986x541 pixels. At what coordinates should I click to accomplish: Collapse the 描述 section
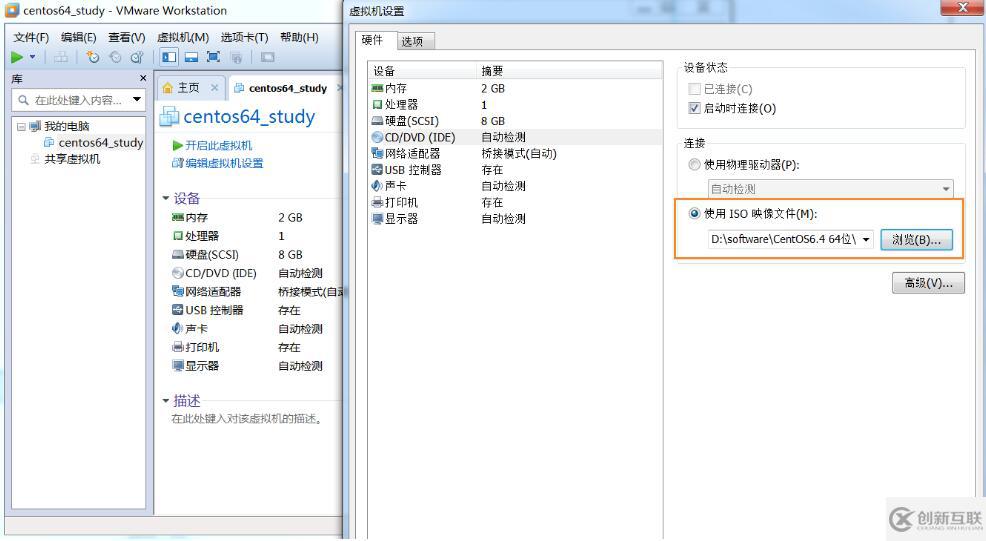(x=166, y=400)
